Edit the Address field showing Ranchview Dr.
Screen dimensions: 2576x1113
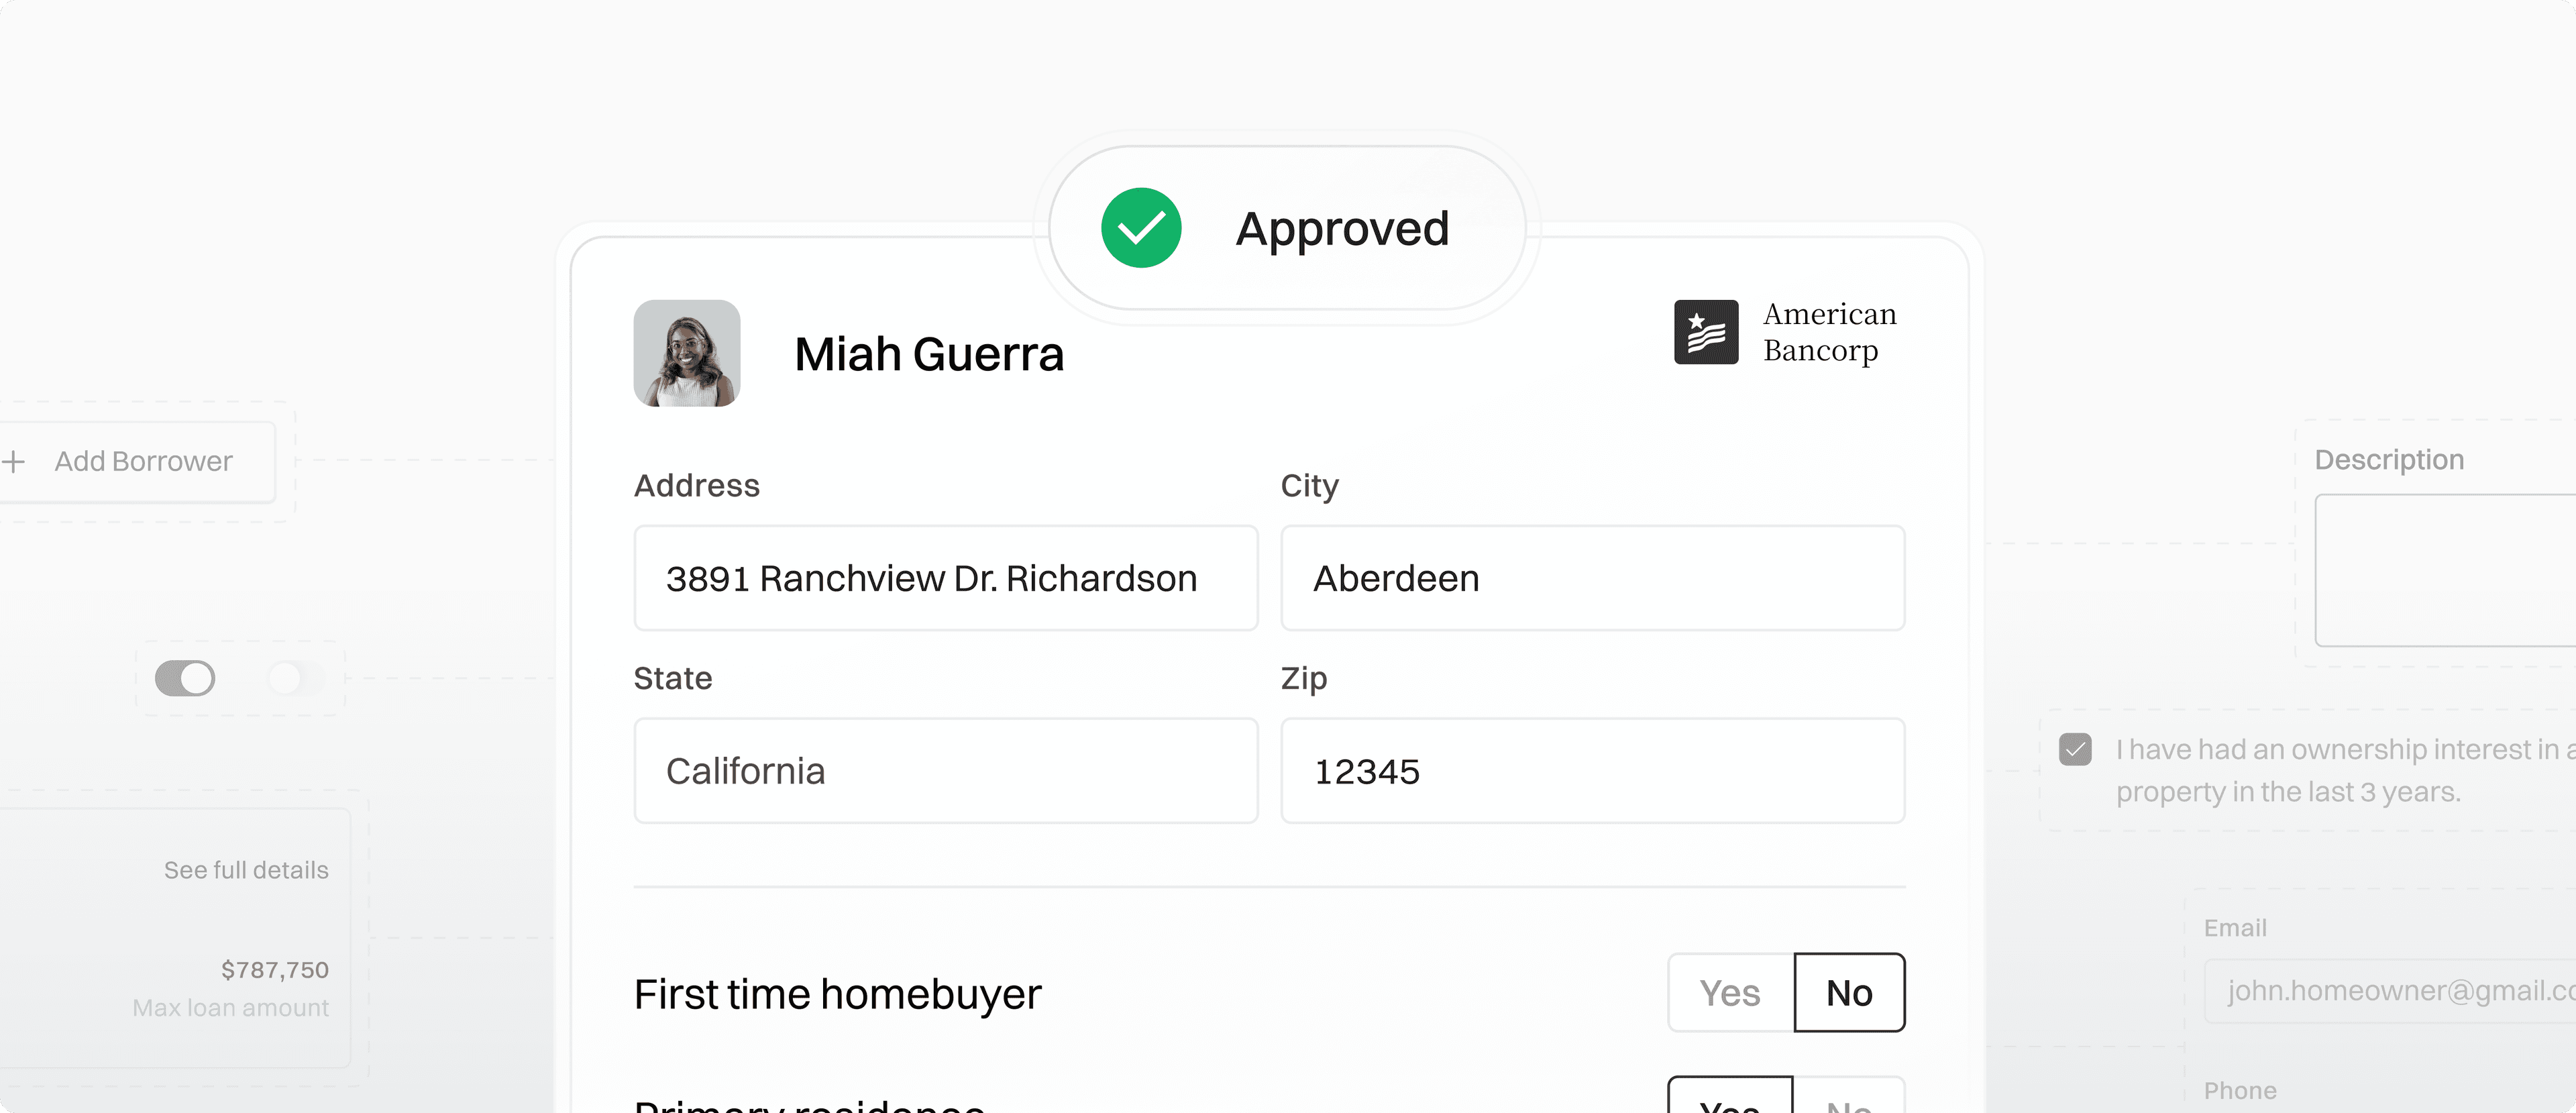tap(945, 578)
